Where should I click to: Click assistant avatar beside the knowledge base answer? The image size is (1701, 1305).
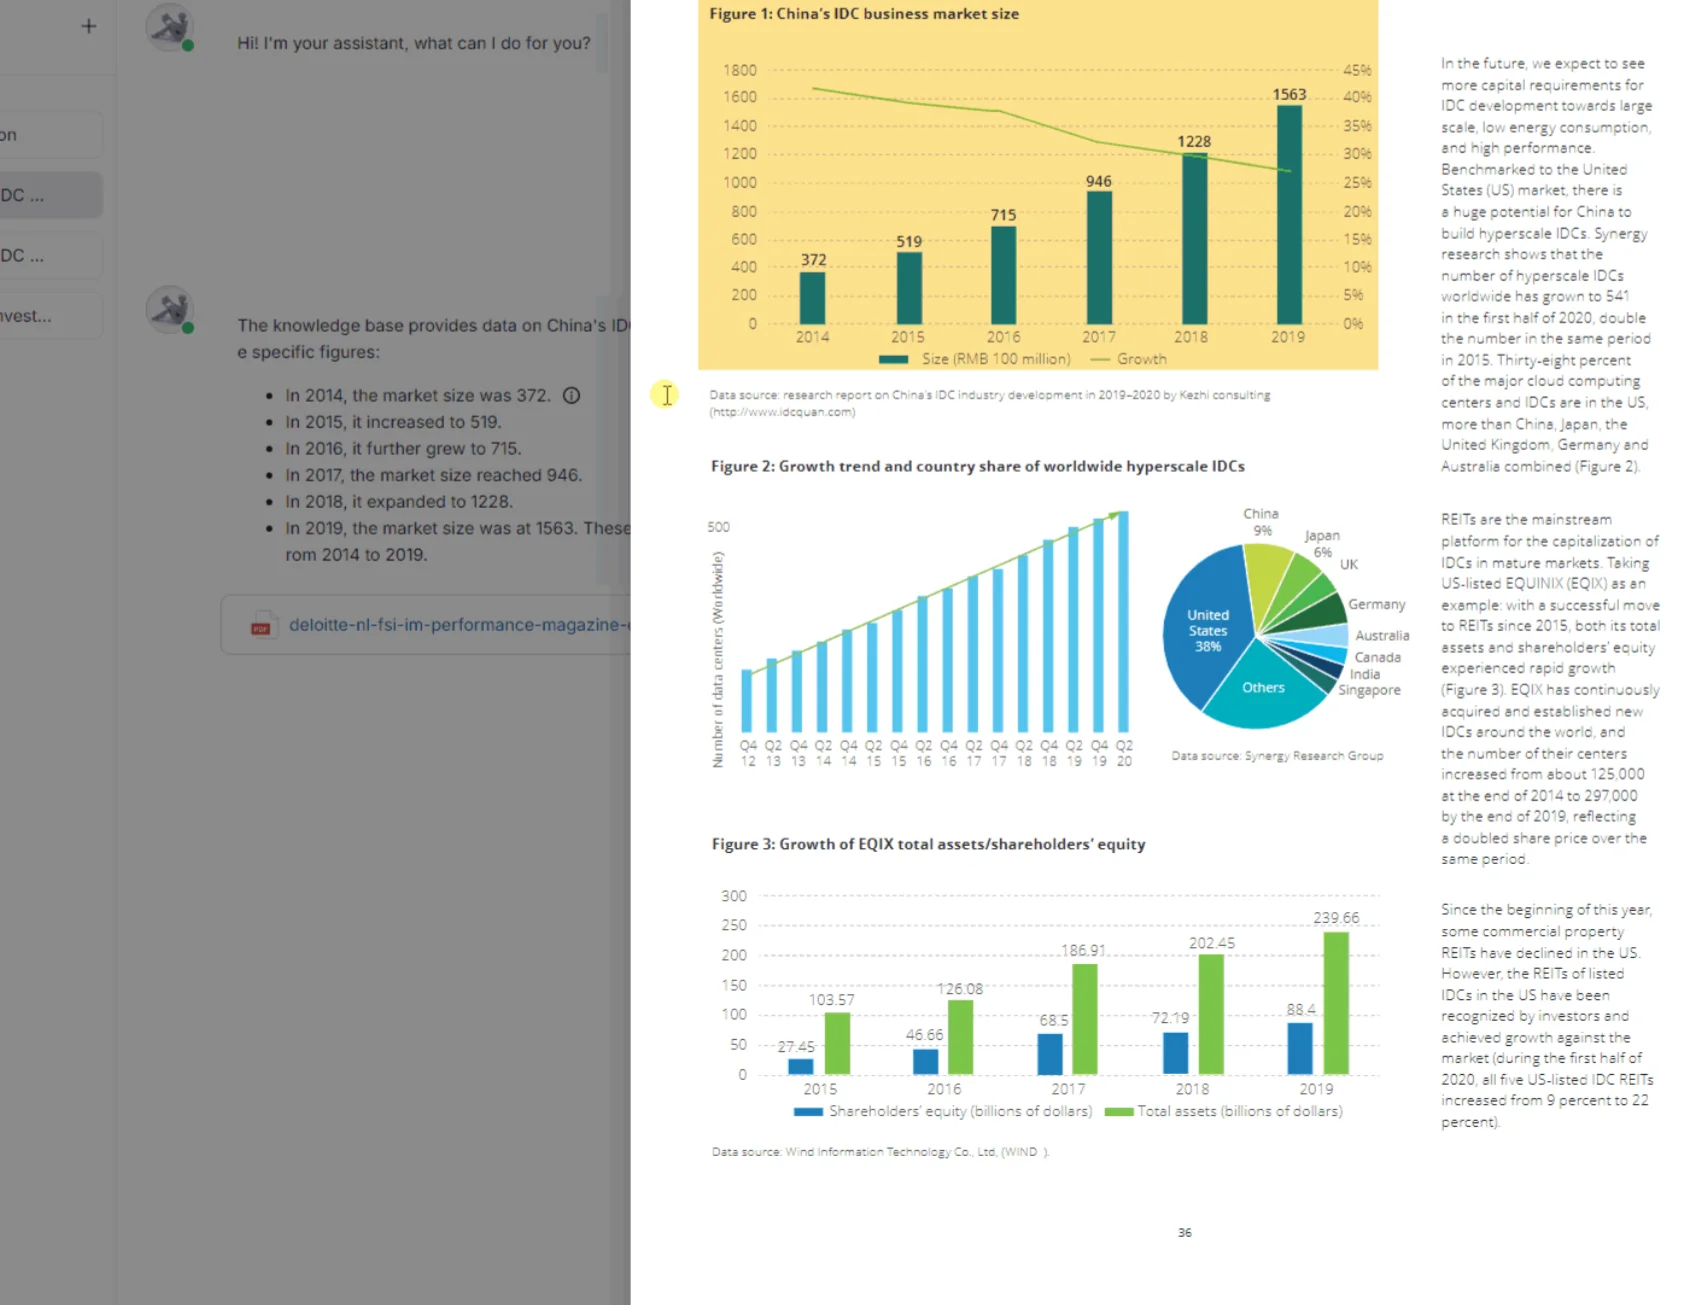[169, 310]
